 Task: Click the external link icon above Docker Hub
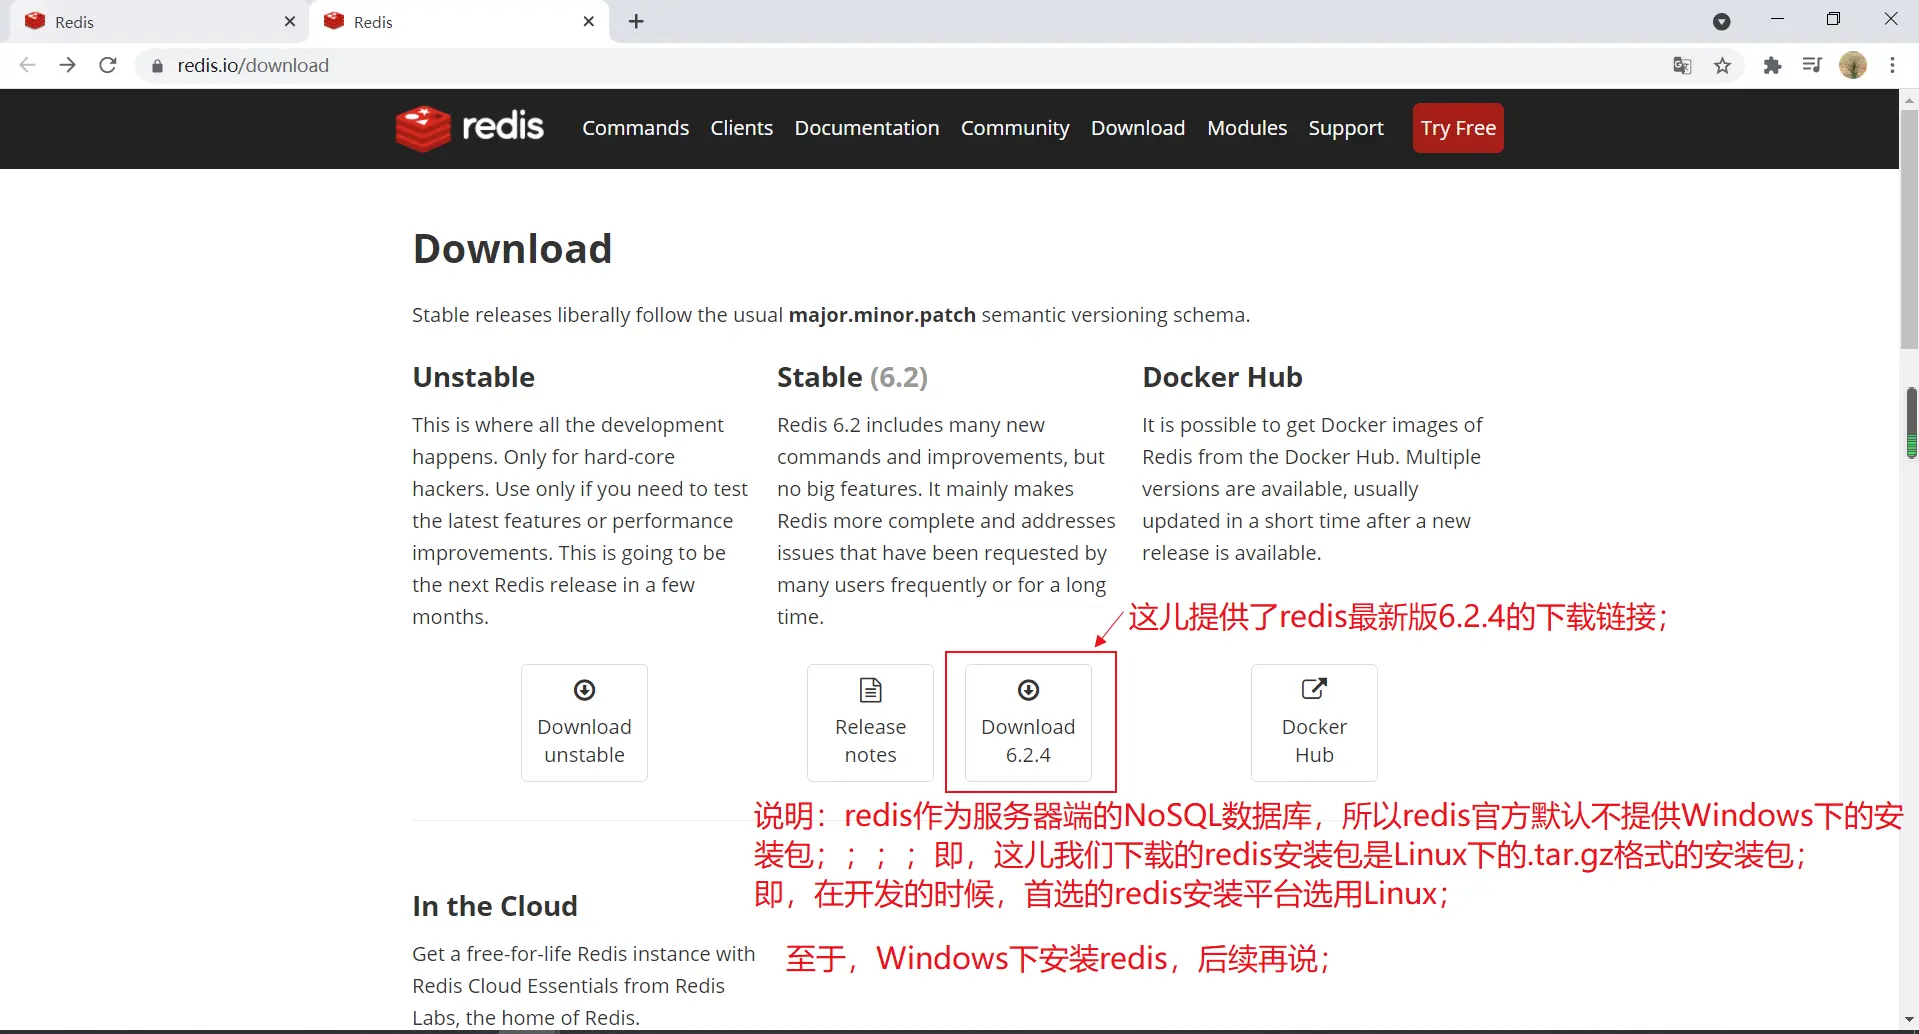click(1314, 689)
